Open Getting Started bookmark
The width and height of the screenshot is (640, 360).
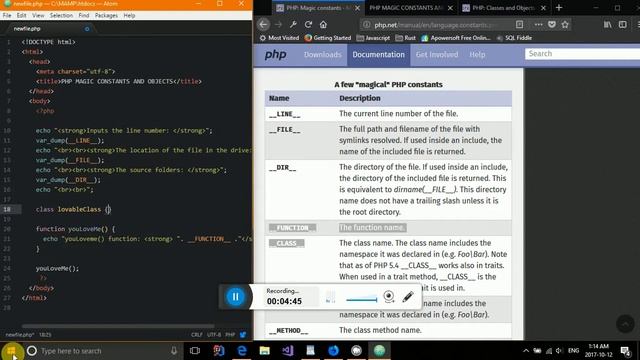coord(328,38)
